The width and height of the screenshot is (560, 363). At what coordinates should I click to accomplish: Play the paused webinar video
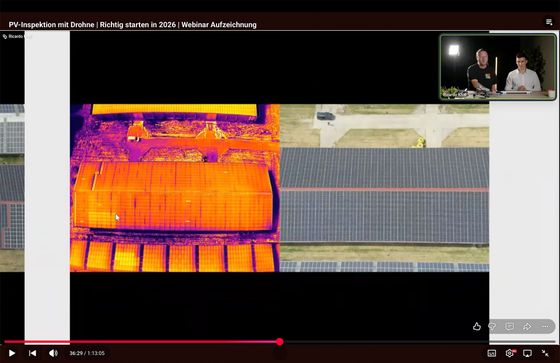pyautogui.click(x=11, y=353)
